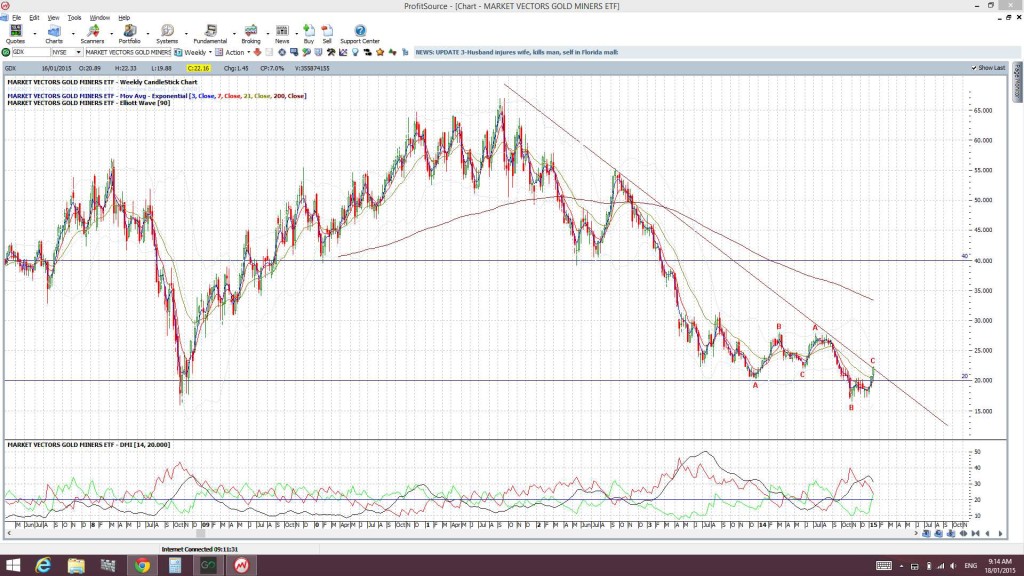Click the first blue icon on the chart's bottom bar
Image resolution: width=1024 pixels, height=576 pixels.
[926, 534]
